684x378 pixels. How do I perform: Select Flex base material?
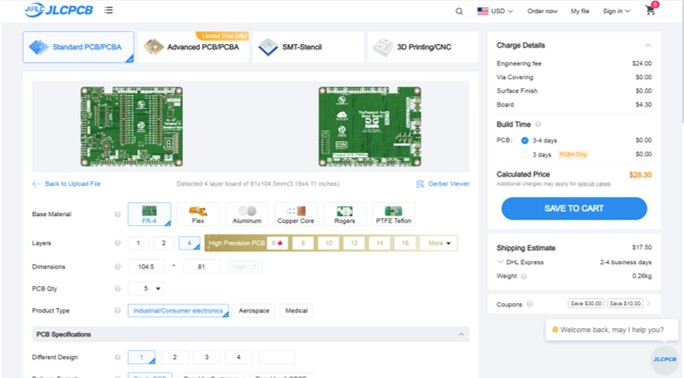pyautogui.click(x=198, y=214)
